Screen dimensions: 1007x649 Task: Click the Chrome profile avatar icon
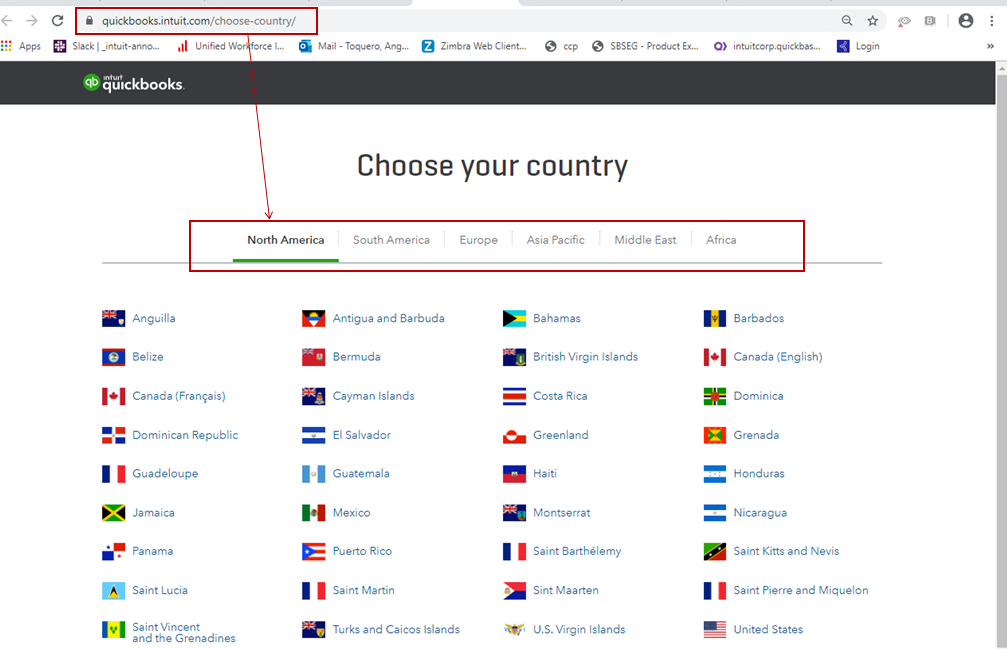pos(965,20)
